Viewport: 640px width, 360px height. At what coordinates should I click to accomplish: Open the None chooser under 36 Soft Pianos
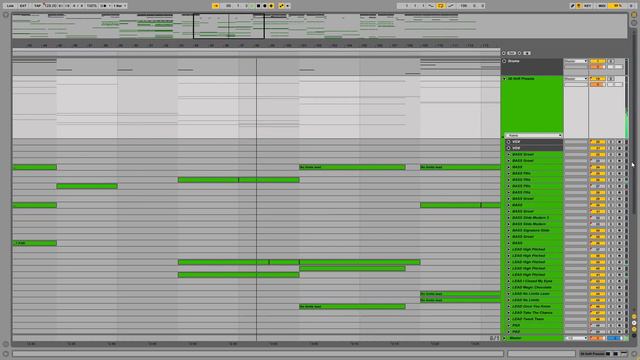(x=534, y=135)
